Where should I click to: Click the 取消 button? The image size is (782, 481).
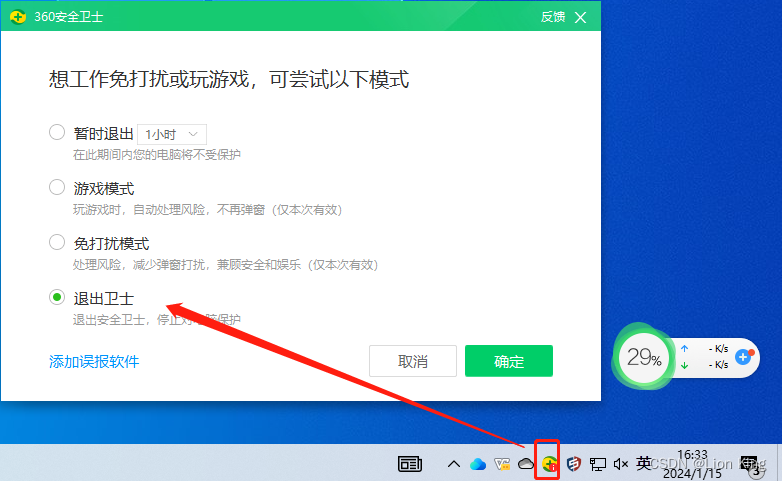coord(412,361)
